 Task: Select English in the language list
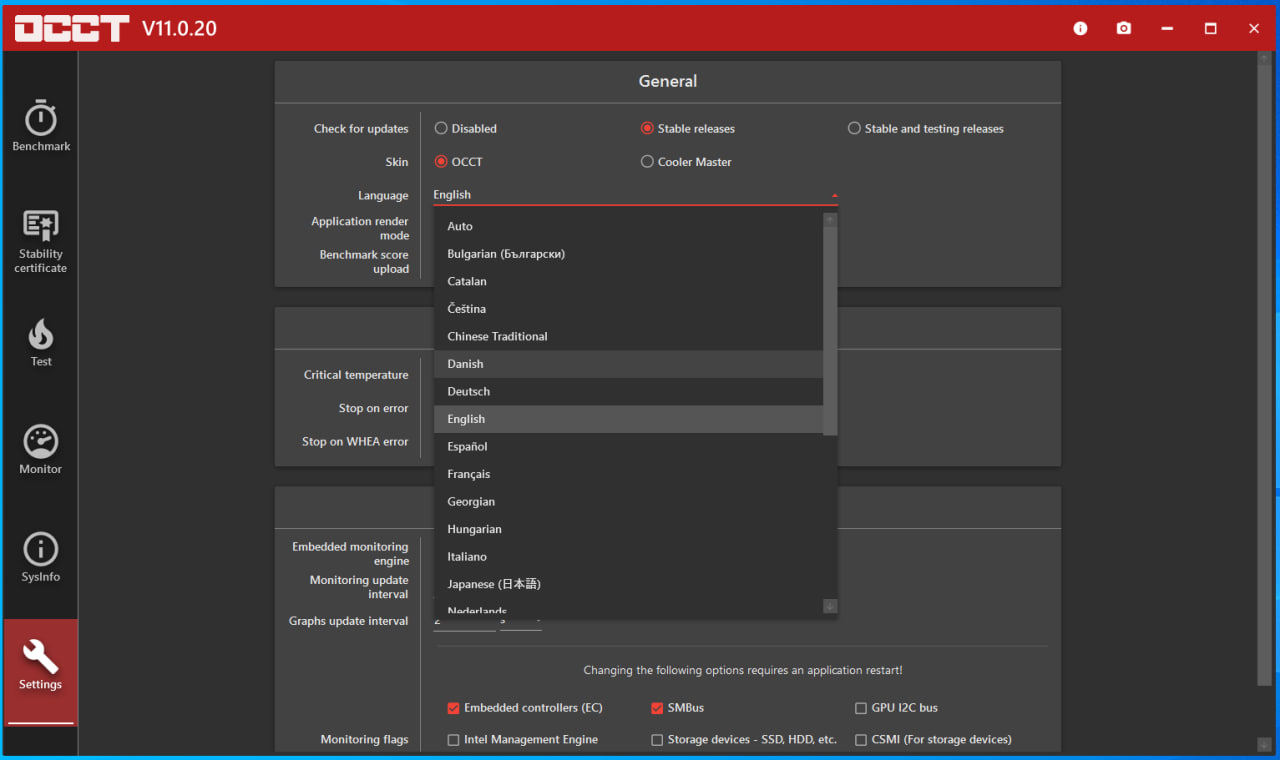628,419
